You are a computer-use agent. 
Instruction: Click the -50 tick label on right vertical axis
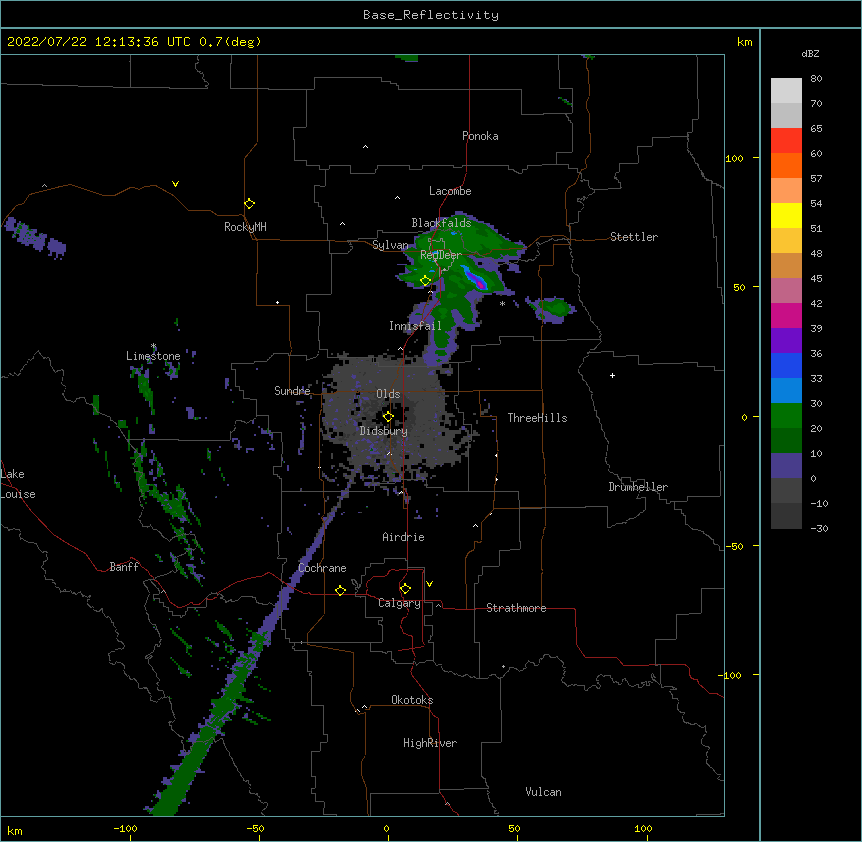tap(734, 546)
